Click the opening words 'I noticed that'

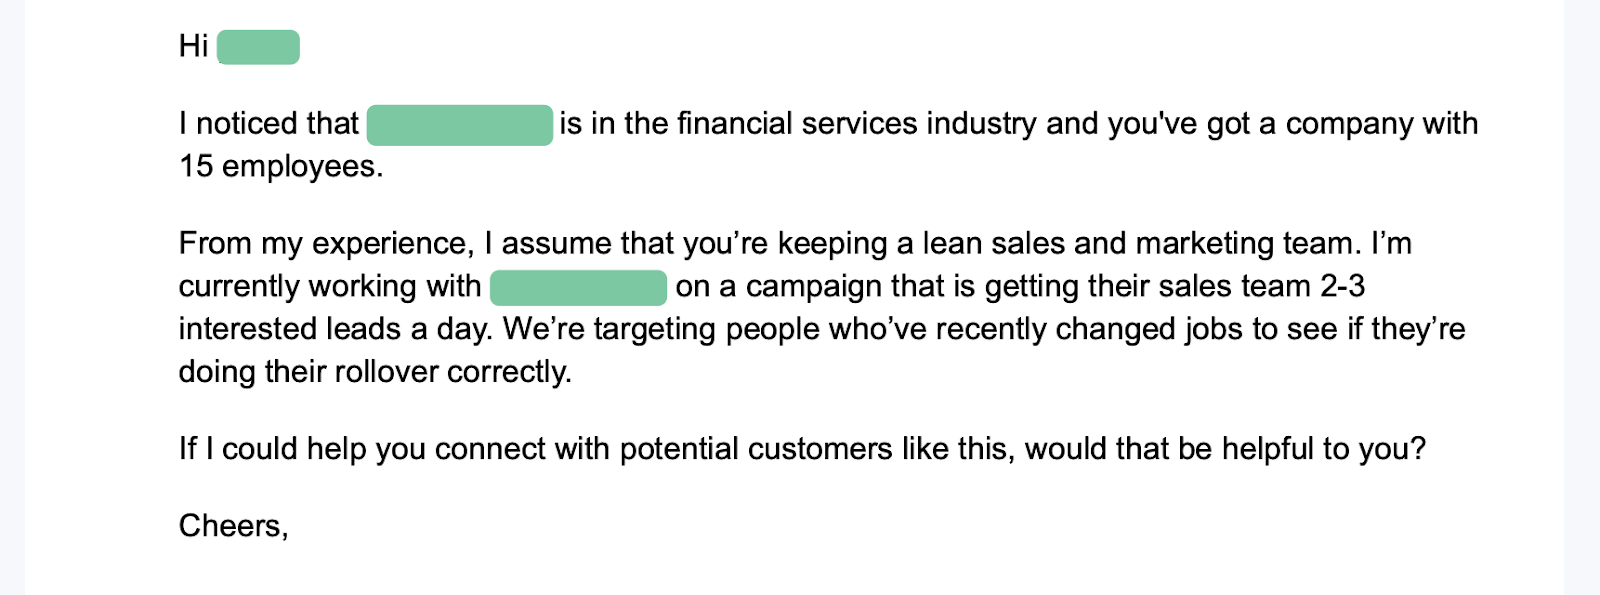tap(268, 123)
